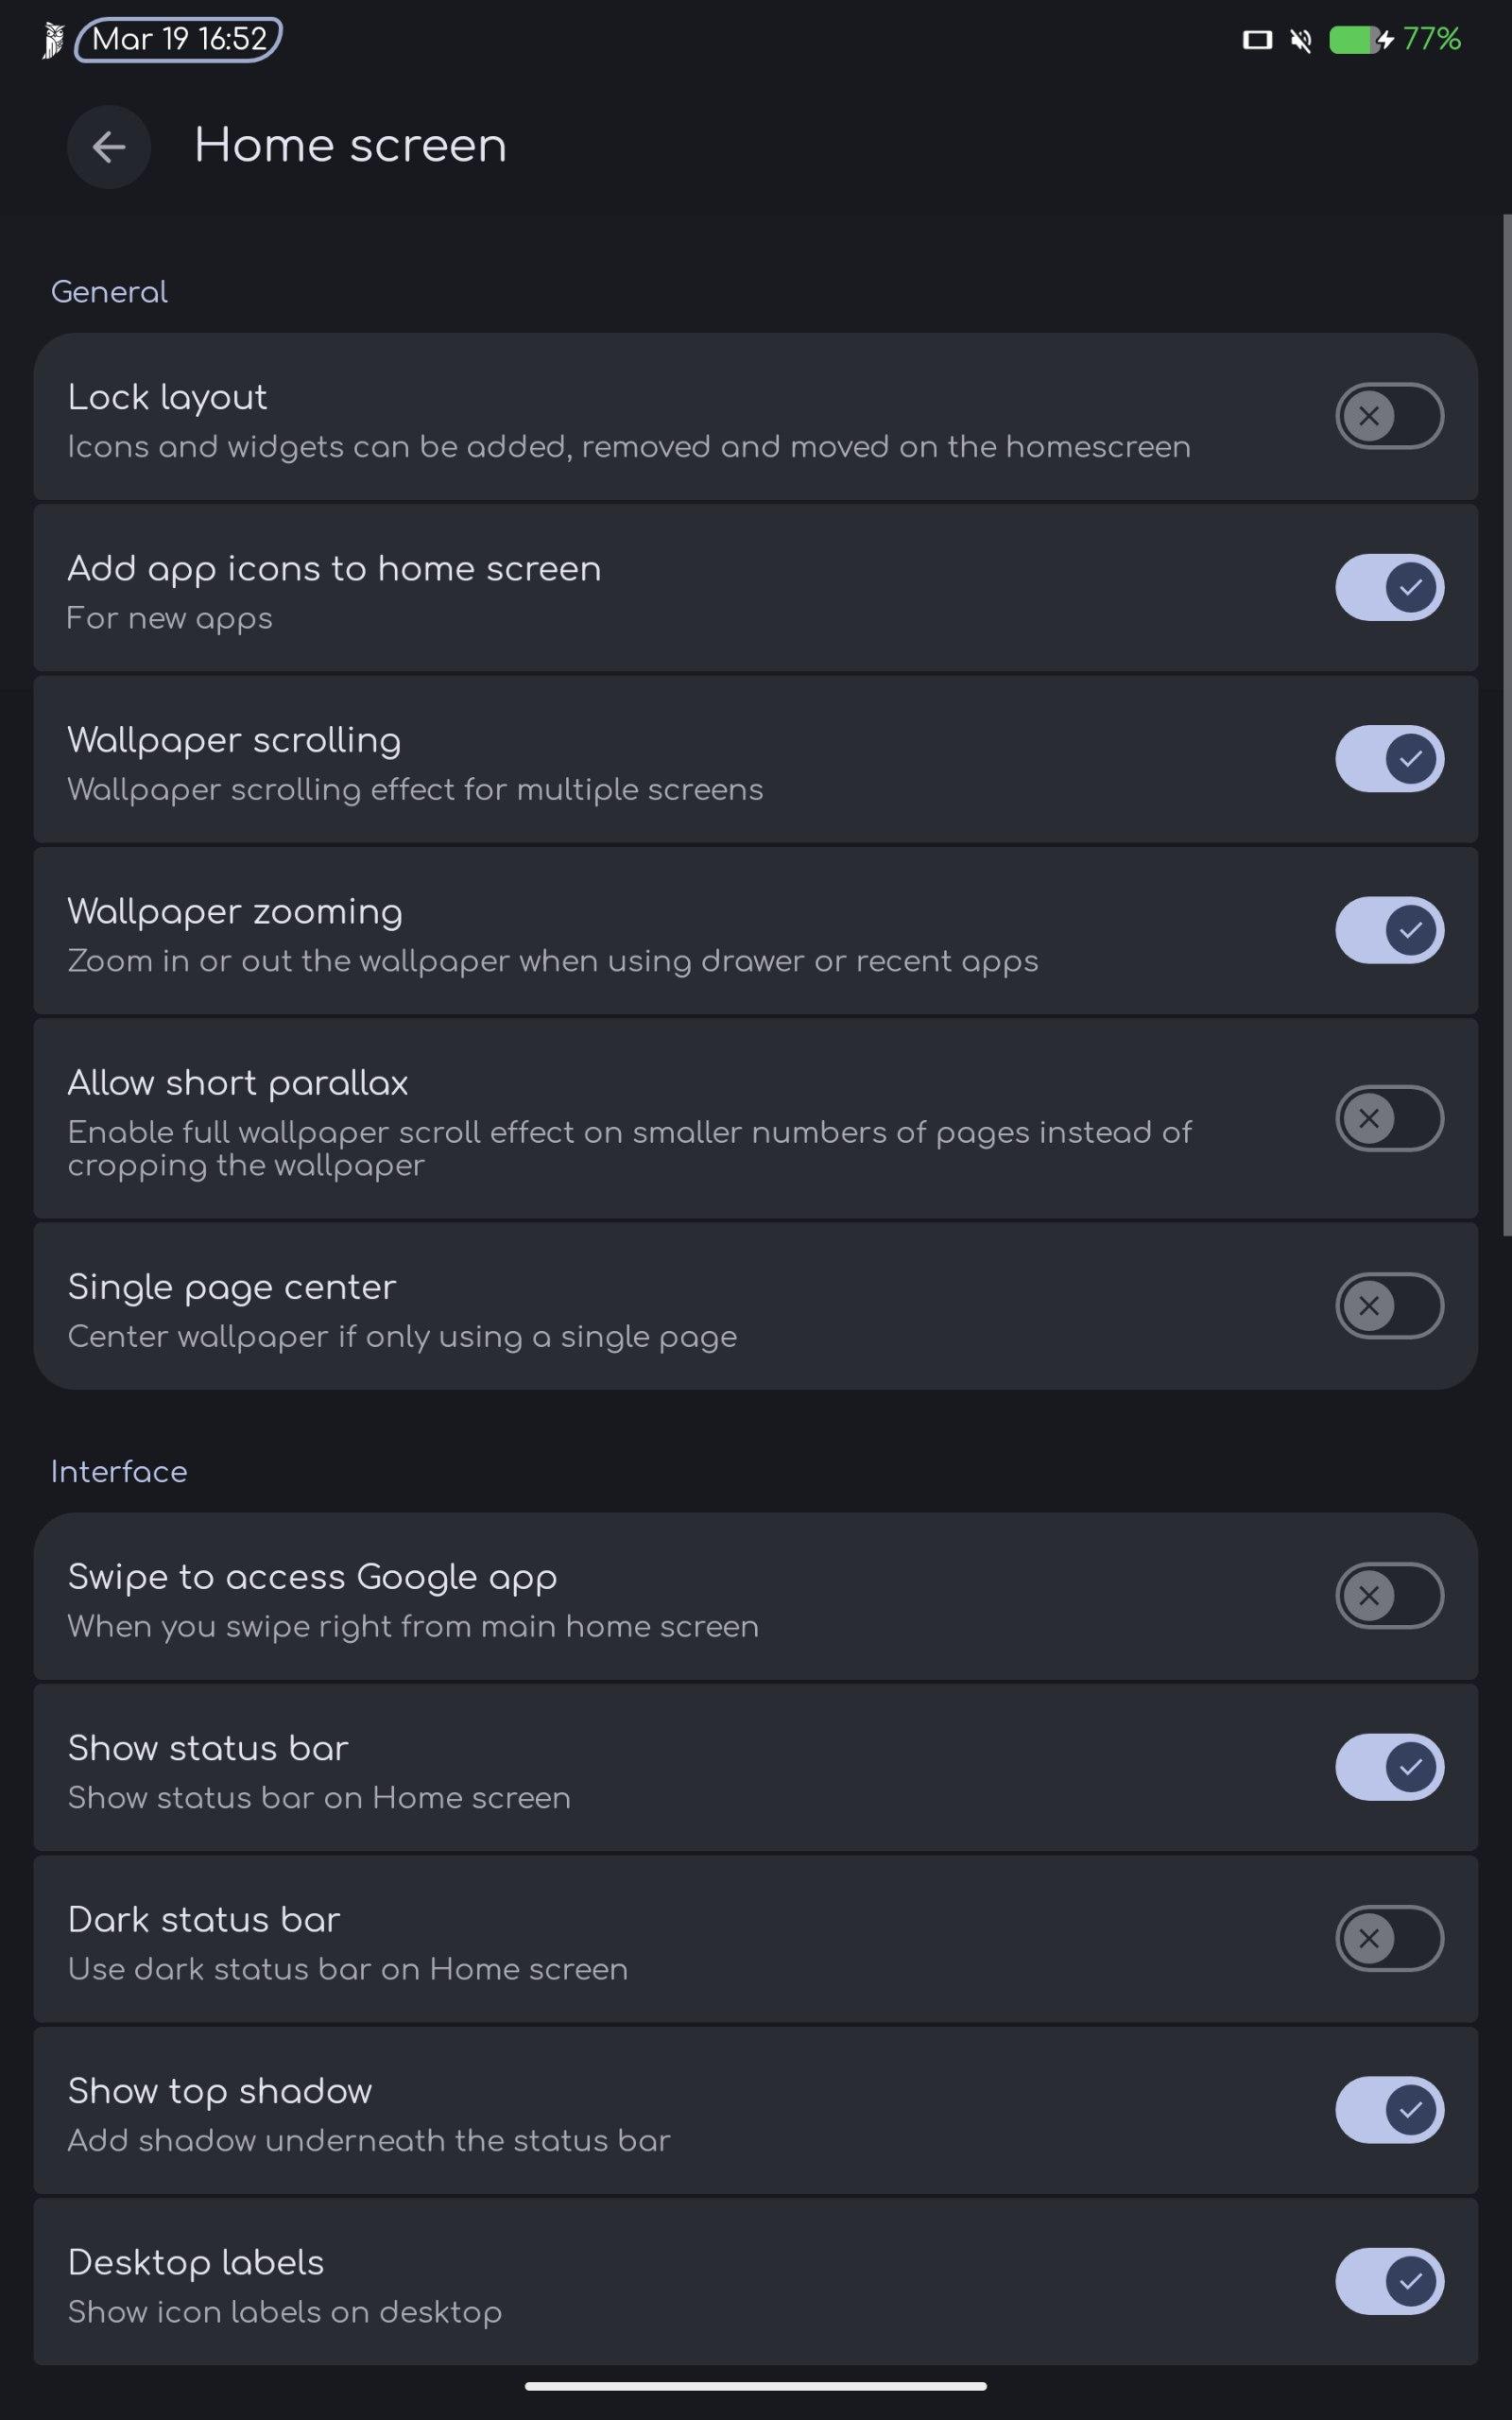Click the vertical scrollbar on right edge
This screenshot has height=2420, width=1512.
pyautogui.click(x=1506, y=725)
